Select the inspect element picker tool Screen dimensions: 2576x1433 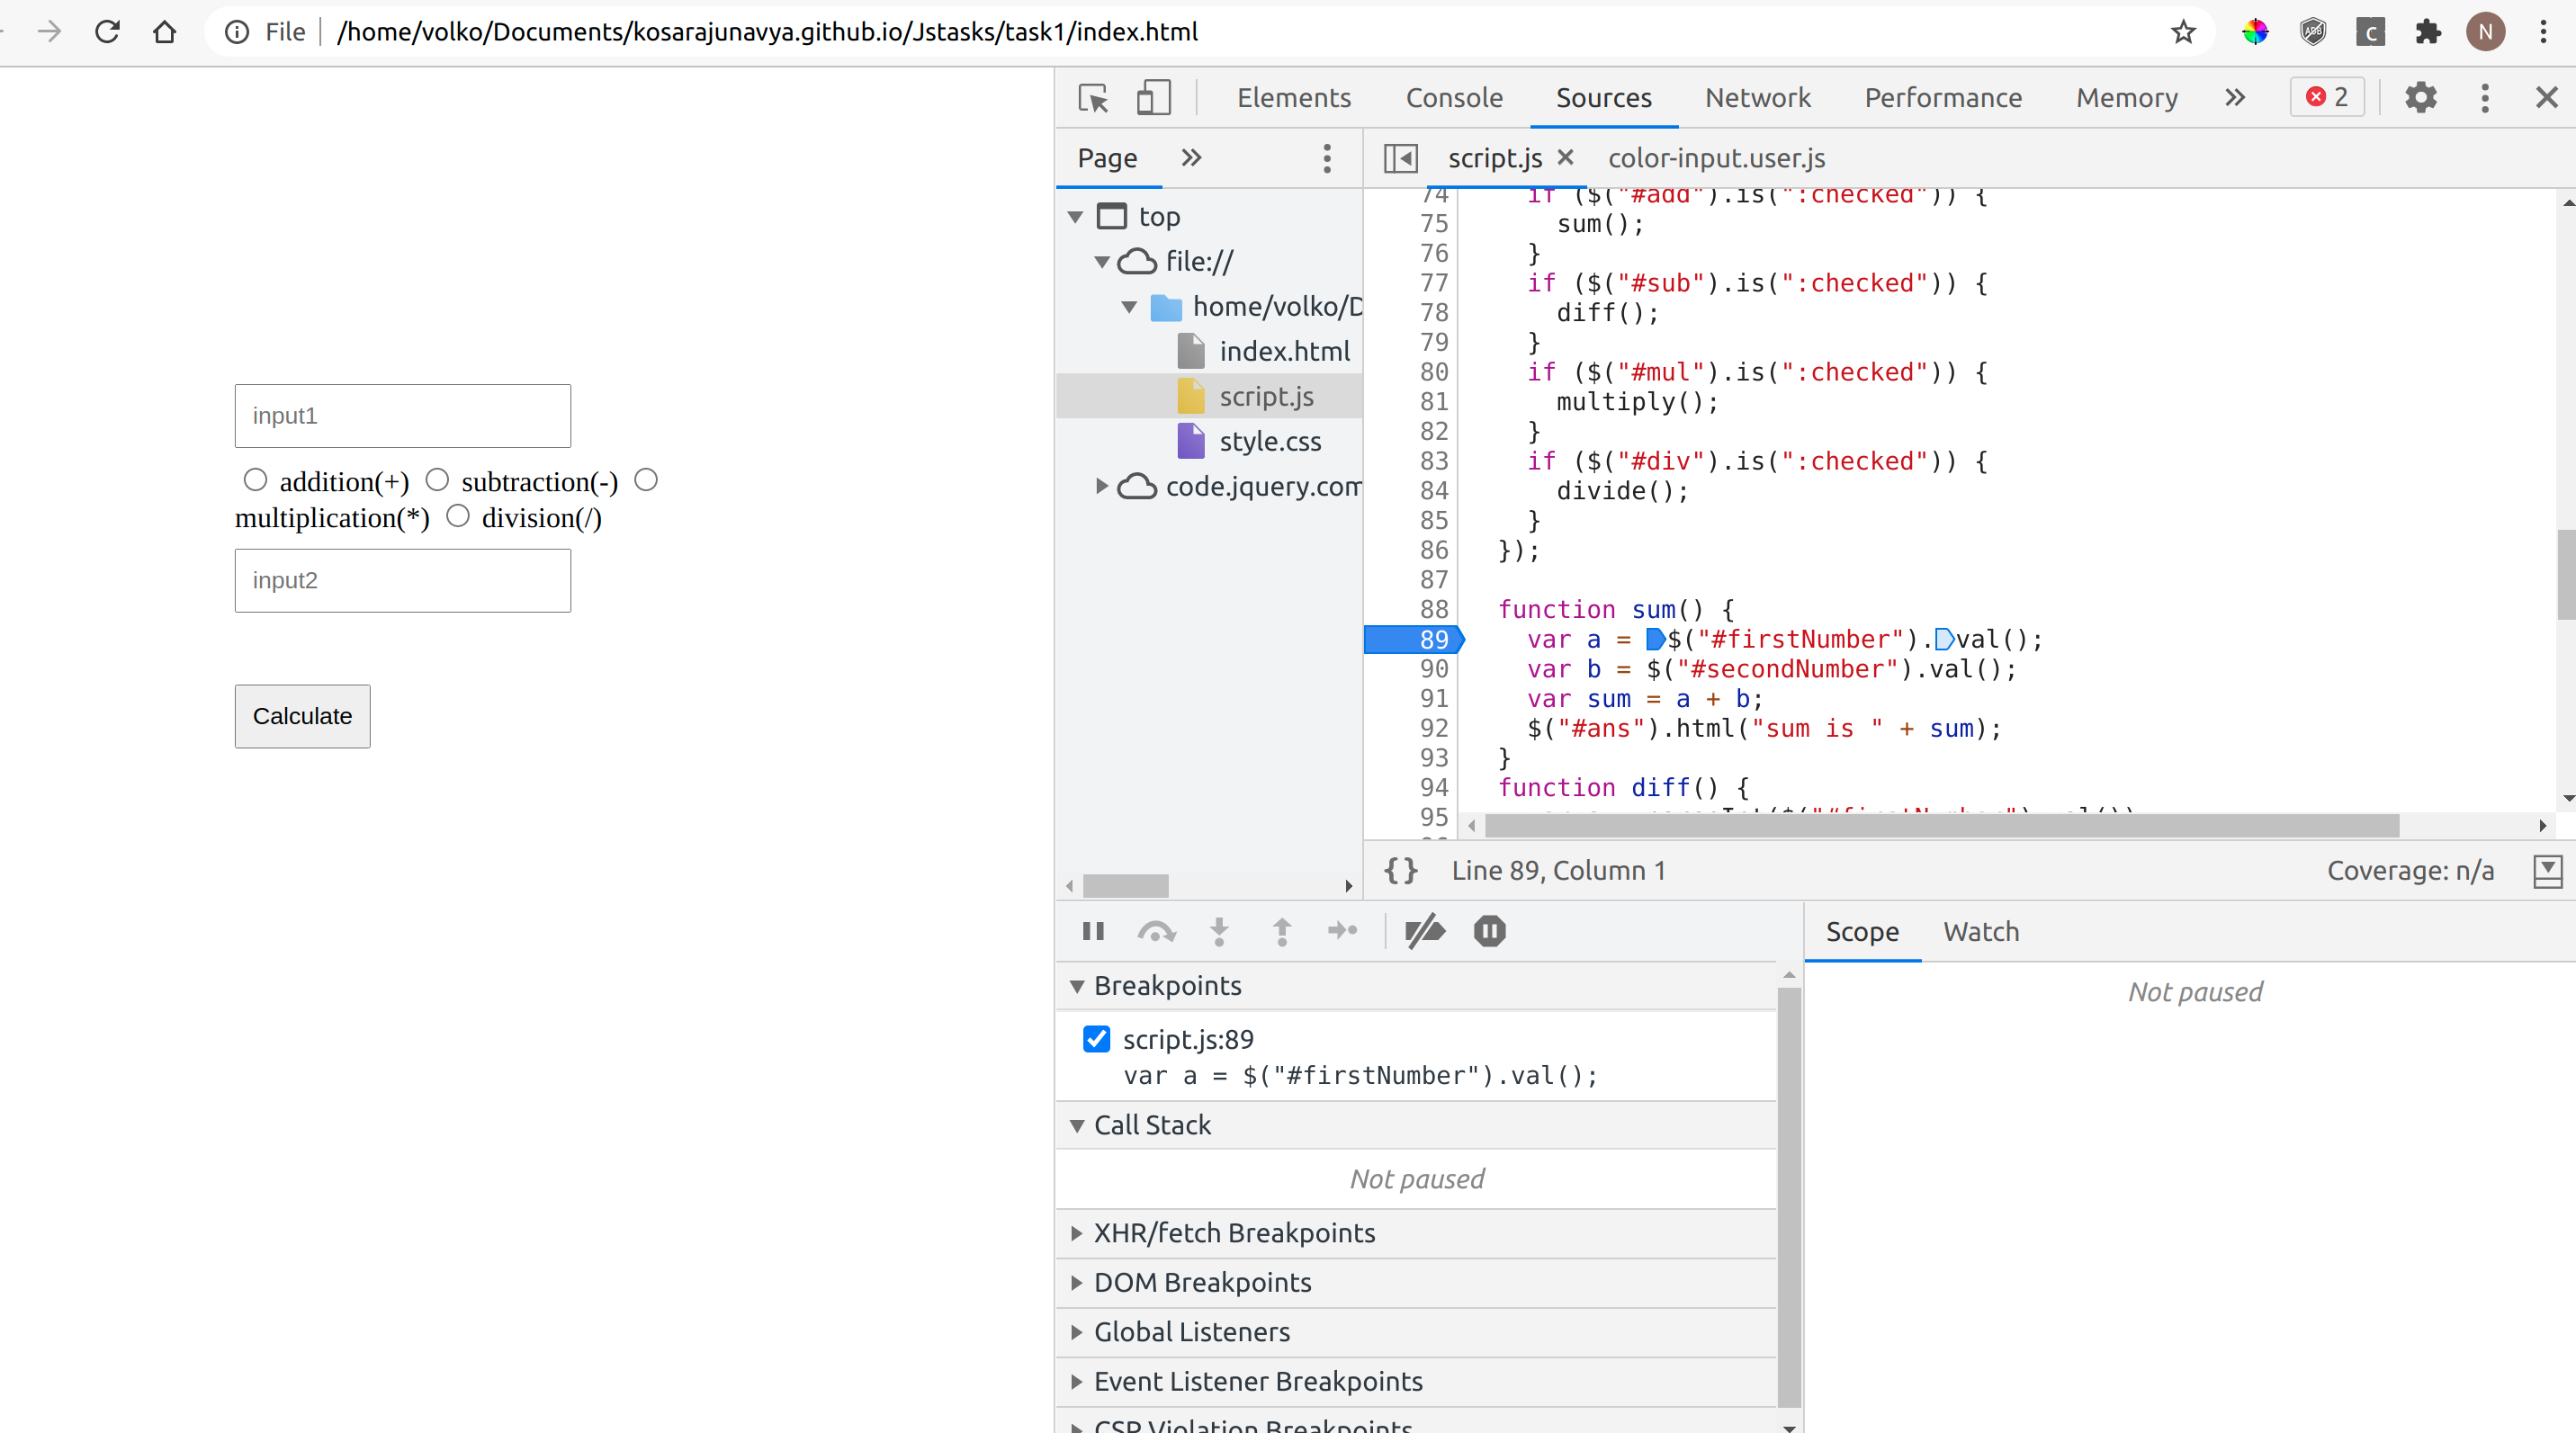pyautogui.click(x=1093, y=98)
